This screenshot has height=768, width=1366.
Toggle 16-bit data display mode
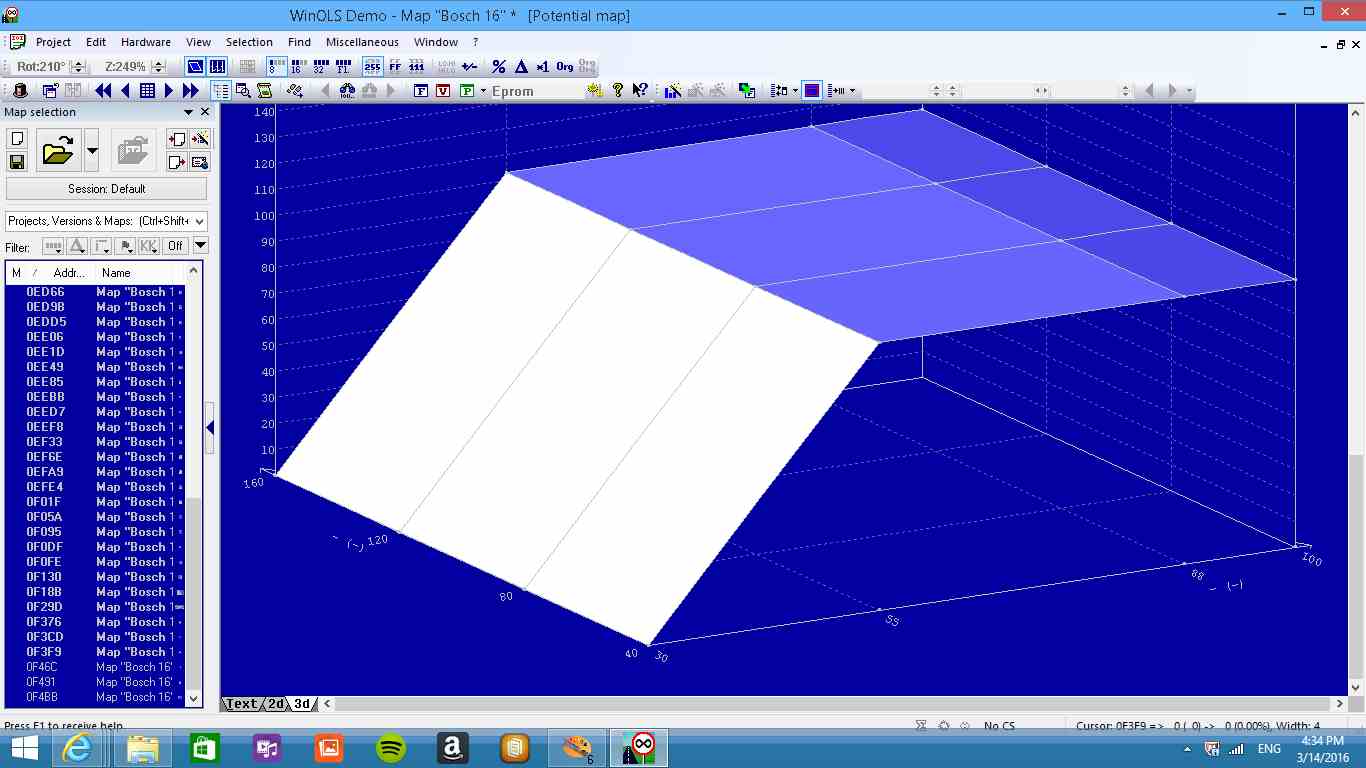pos(296,67)
